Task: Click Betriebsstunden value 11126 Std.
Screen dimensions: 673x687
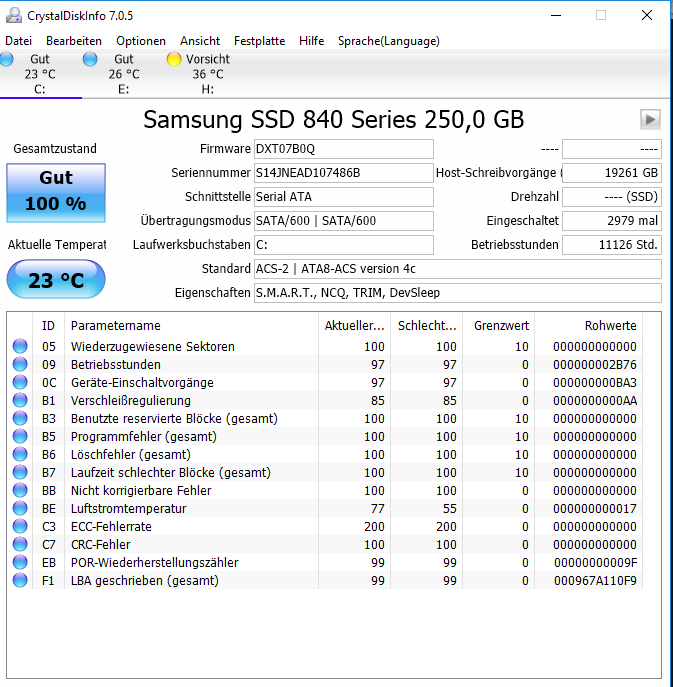Action: click(612, 244)
